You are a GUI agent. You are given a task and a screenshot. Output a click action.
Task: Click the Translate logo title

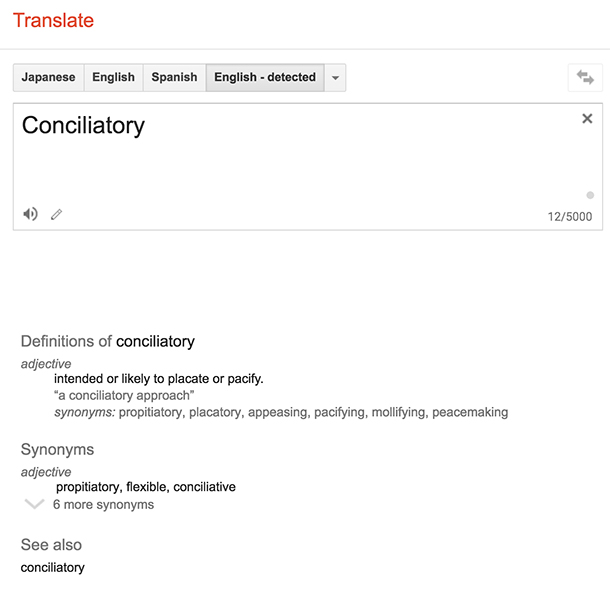53,20
